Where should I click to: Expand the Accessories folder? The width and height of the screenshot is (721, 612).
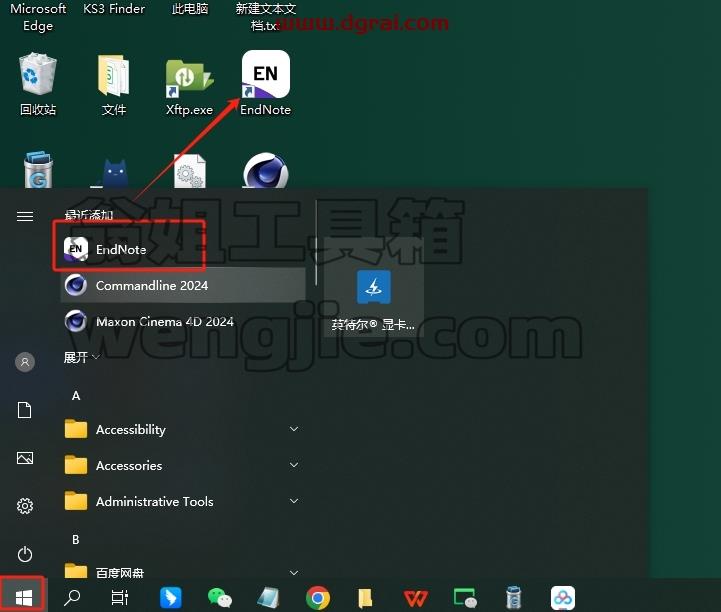183,465
